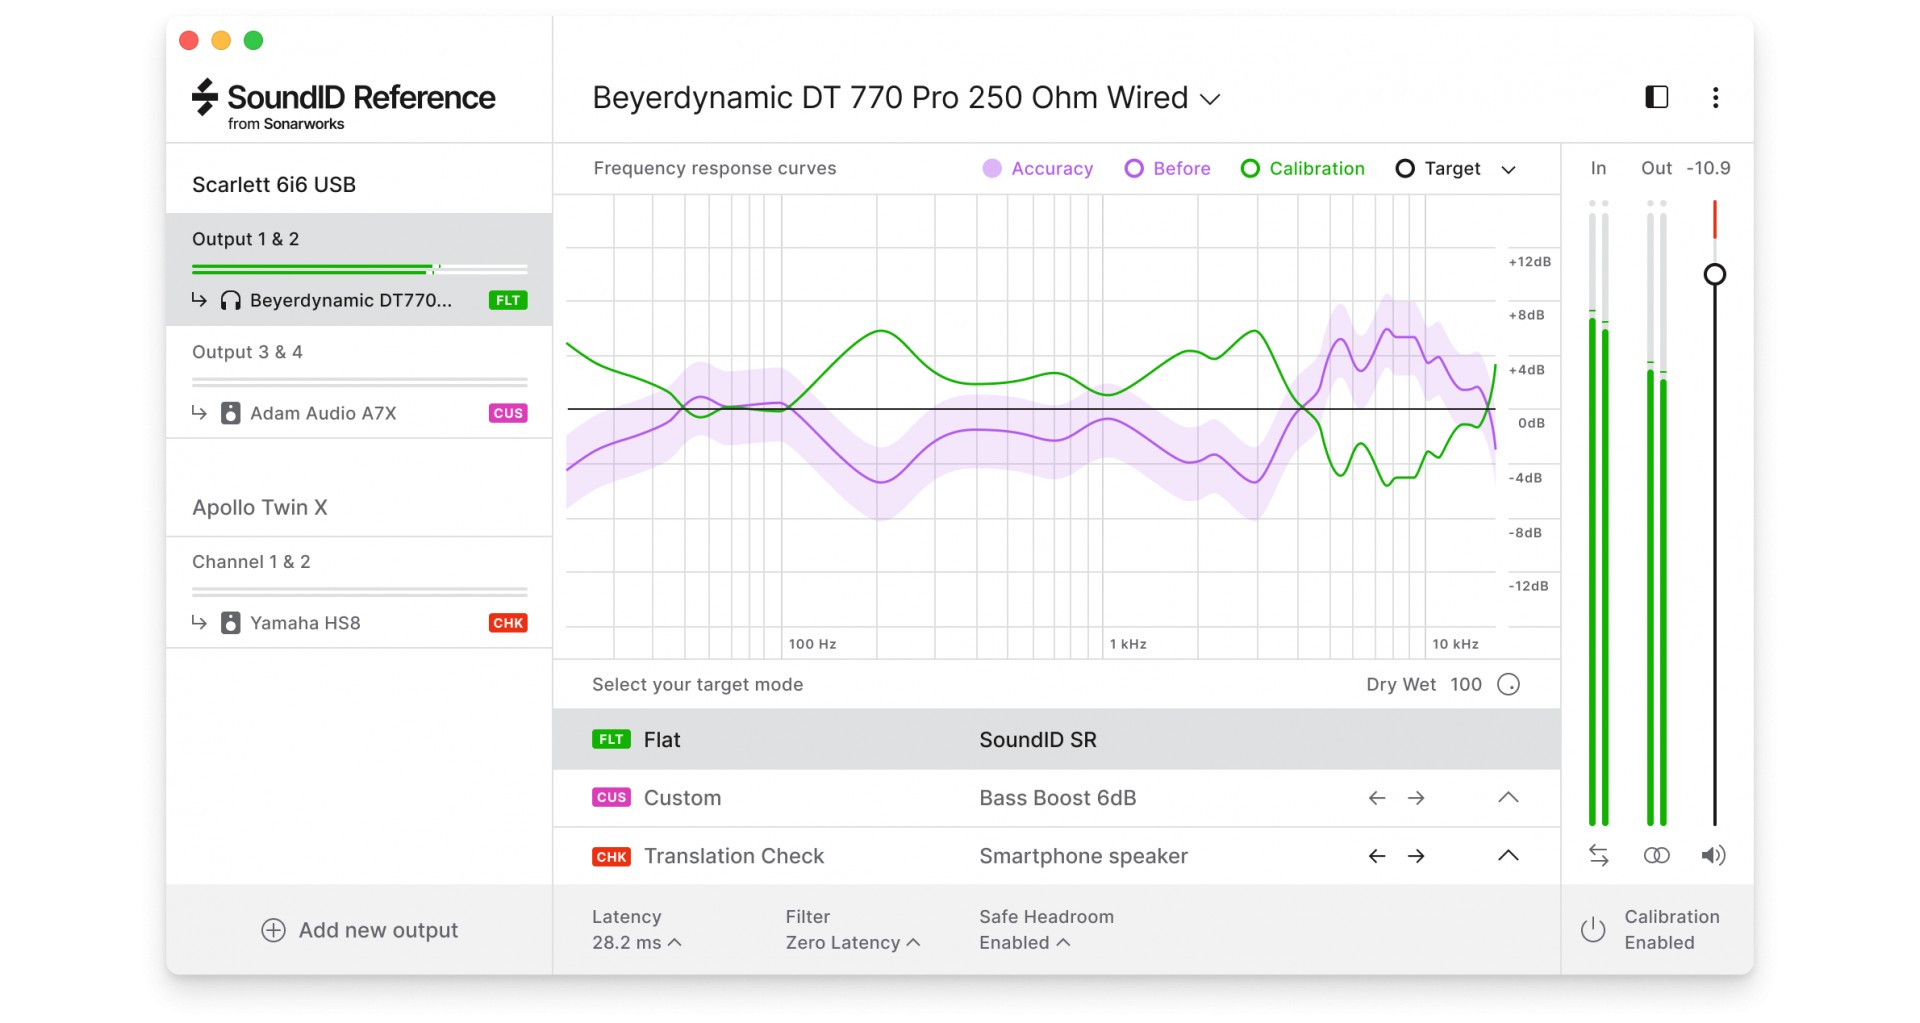Go to previous Translation Check preset arrow
This screenshot has width=1920, height=1023.
tap(1377, 856)
